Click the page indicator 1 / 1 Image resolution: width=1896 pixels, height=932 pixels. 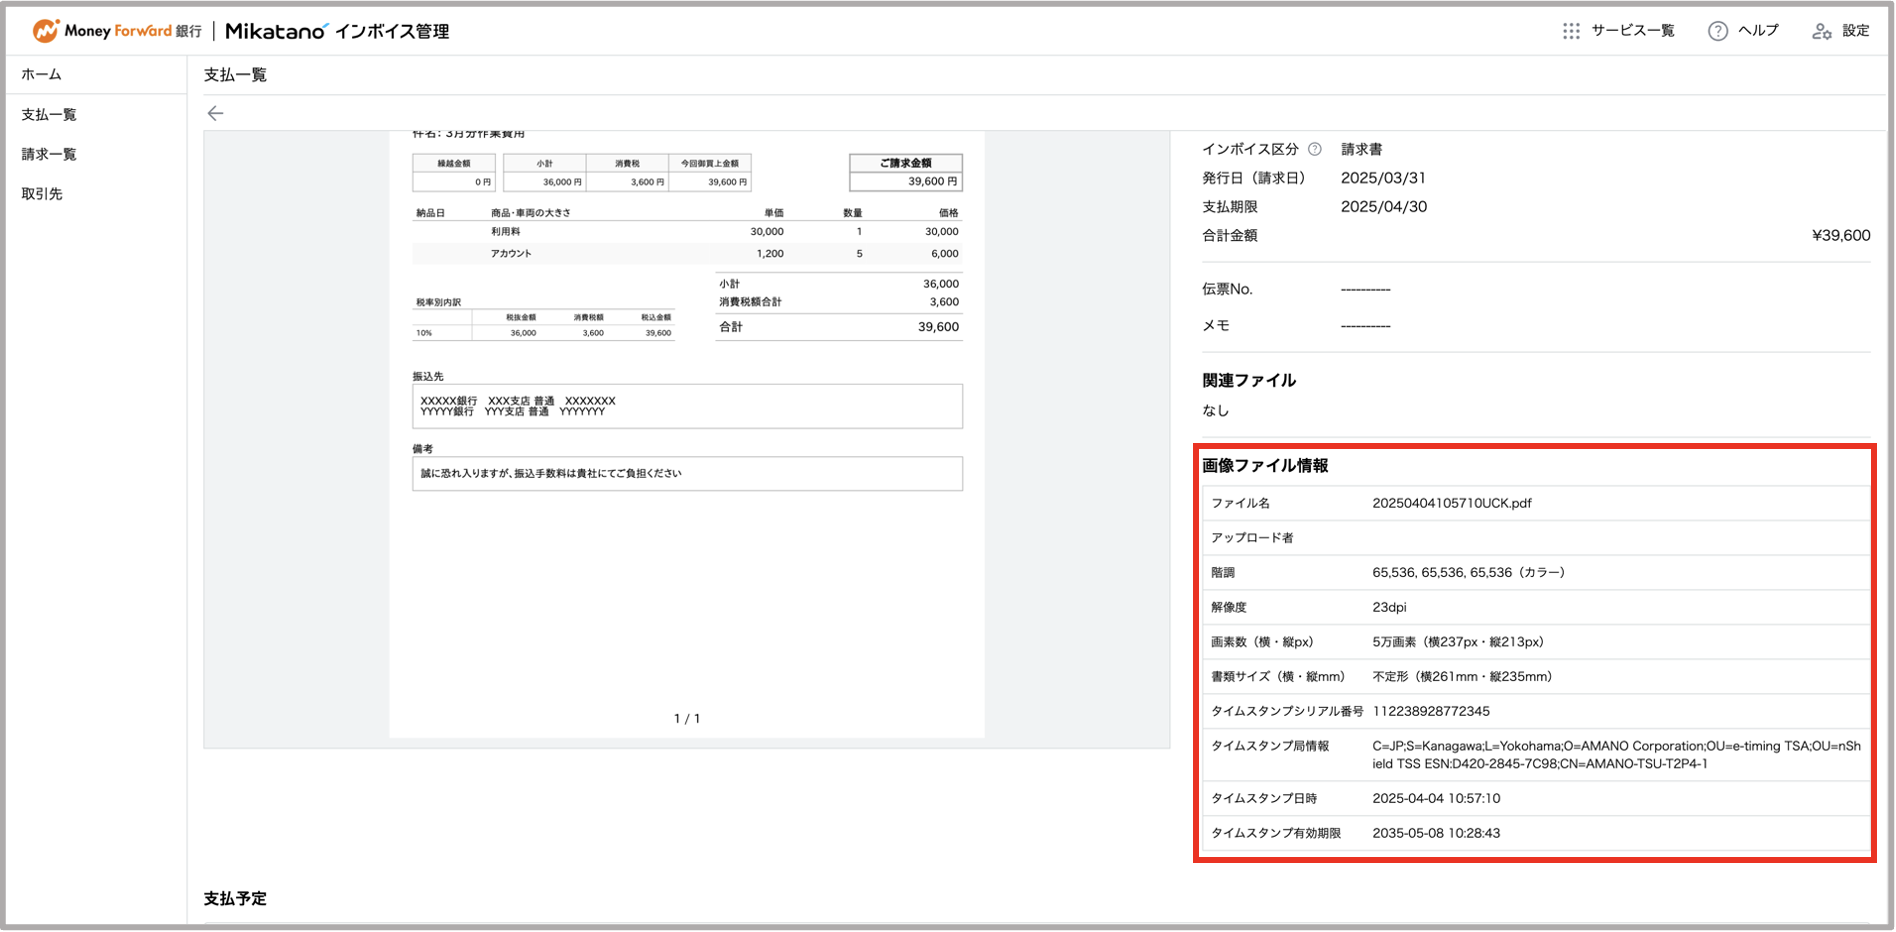tap(687, 718)
